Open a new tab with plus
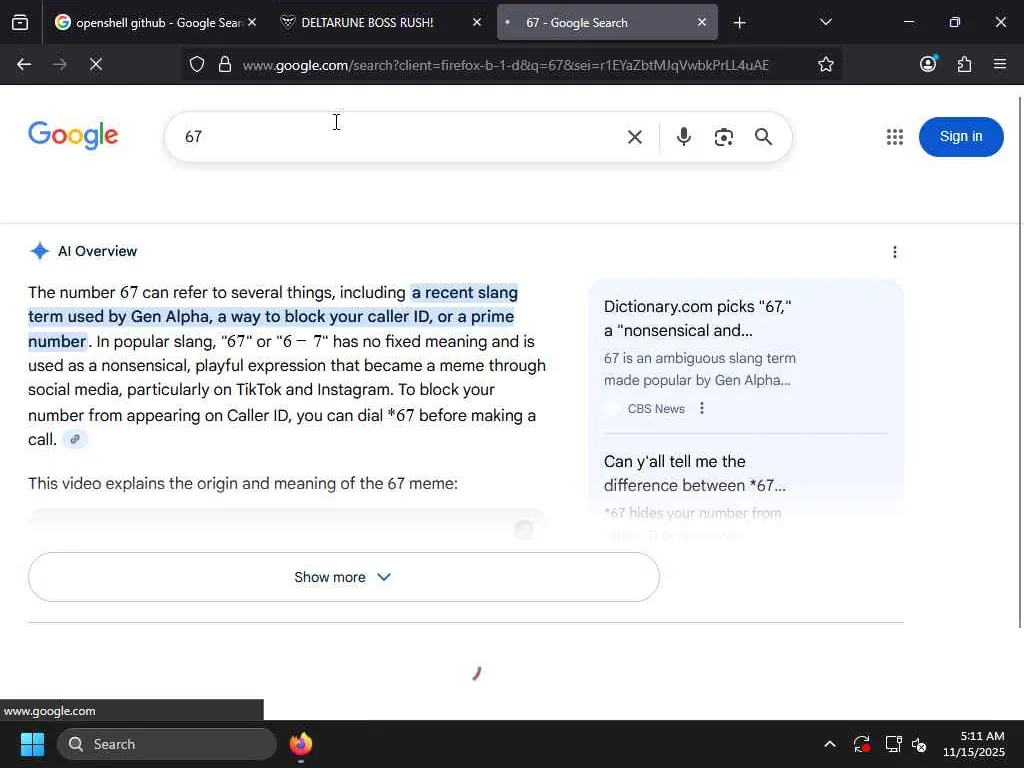1024x768 pixels. [x=739, y=23]
